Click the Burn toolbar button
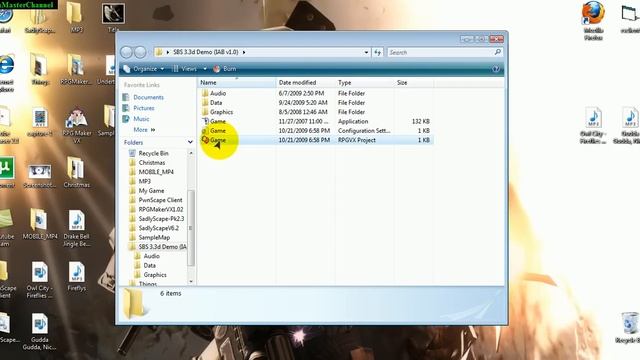Screen dimensions: 640x360 pos(225,69)
